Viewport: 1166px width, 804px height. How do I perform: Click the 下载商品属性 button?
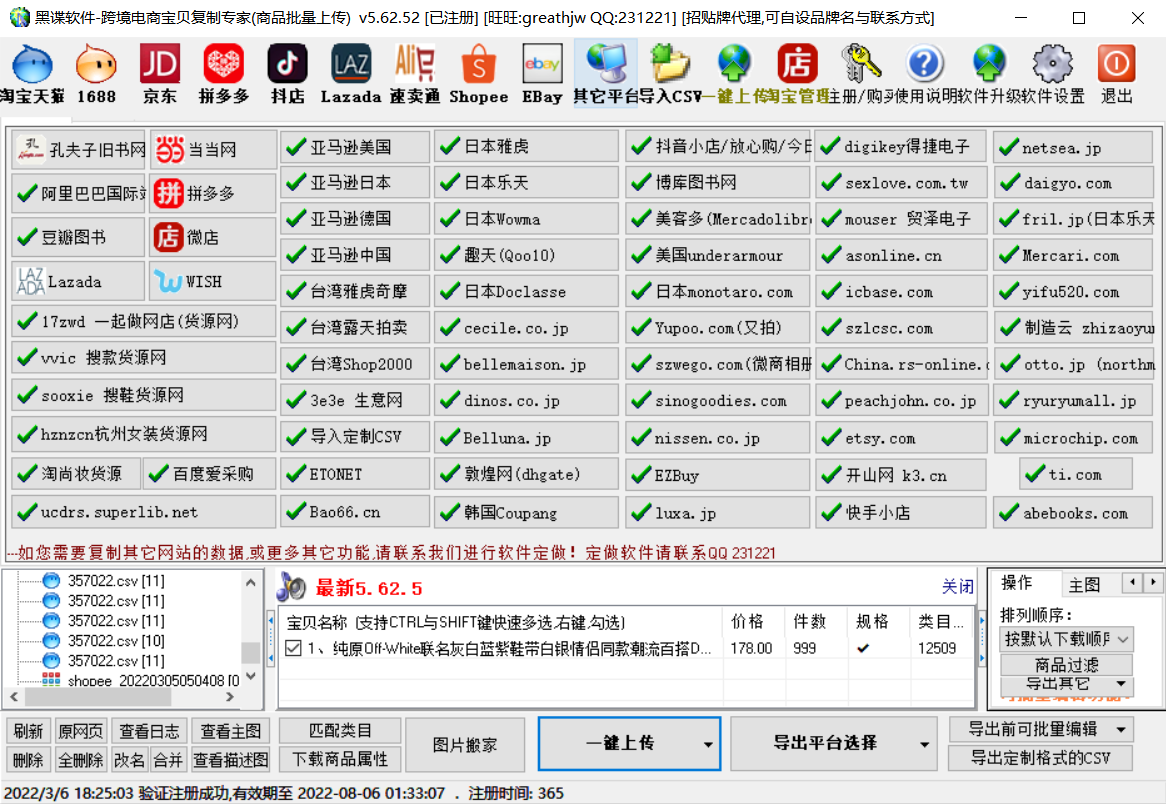(340, 759)
